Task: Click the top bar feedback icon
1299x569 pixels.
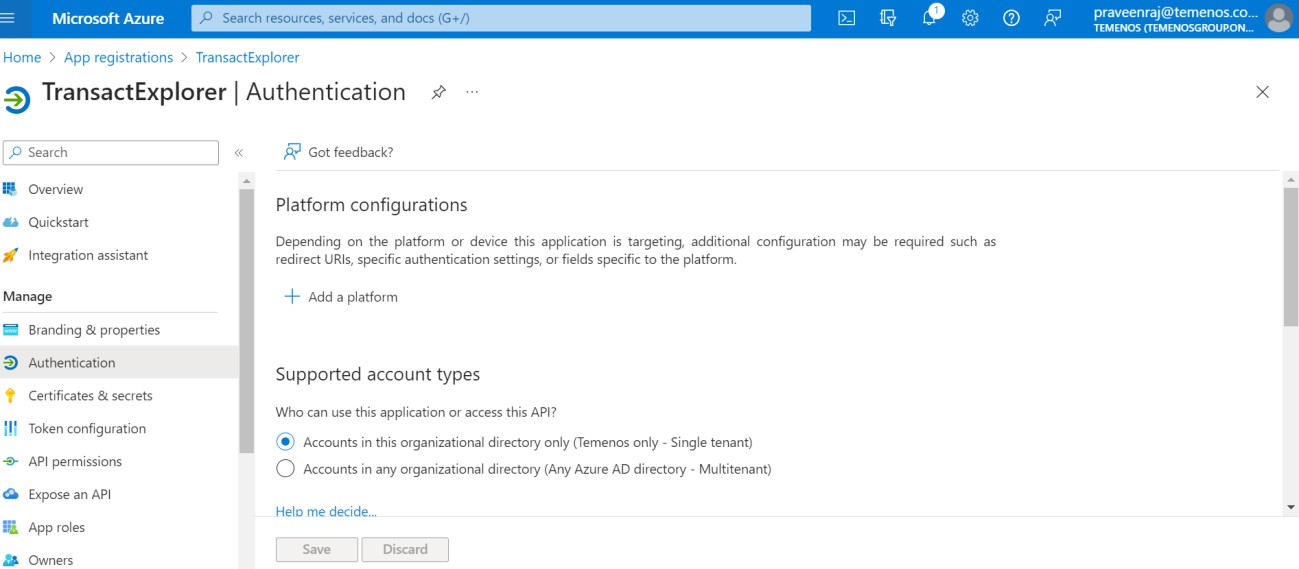Action: pyautogui.click(x=1052, y=18)
